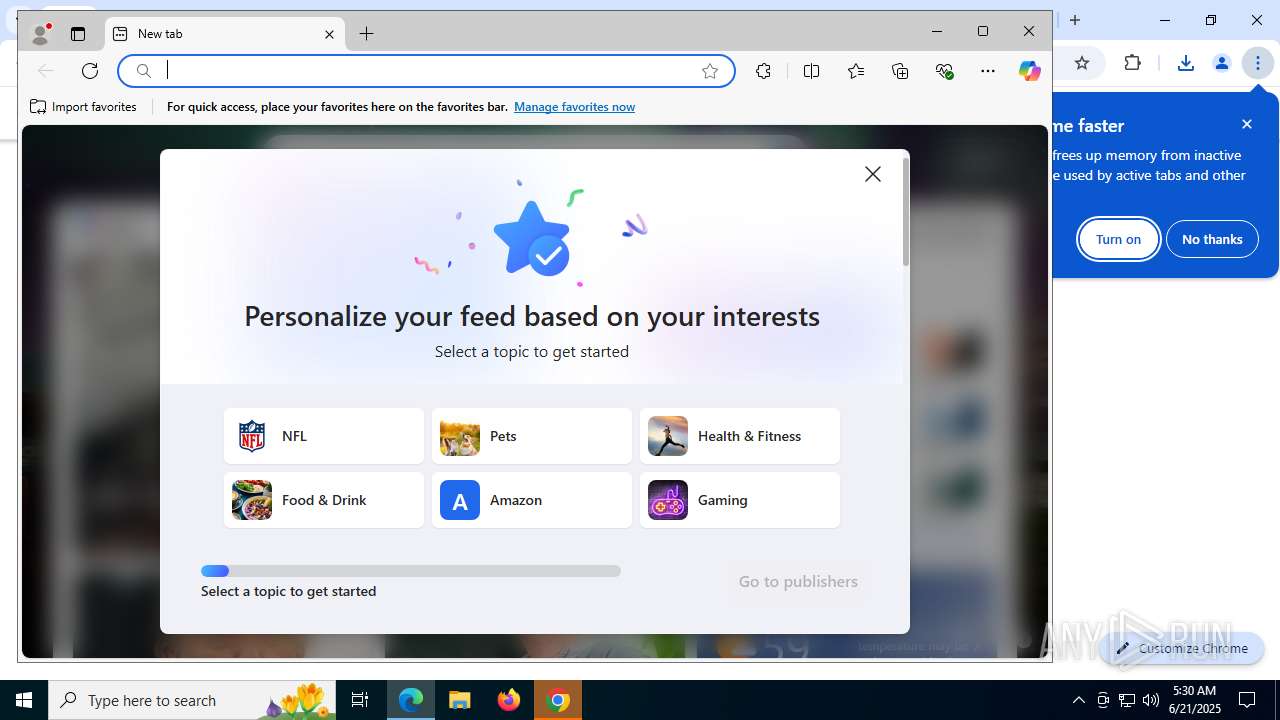1280x720 pixels.
Task: Open the notification center icon
Action: (x=1248, y=700)
